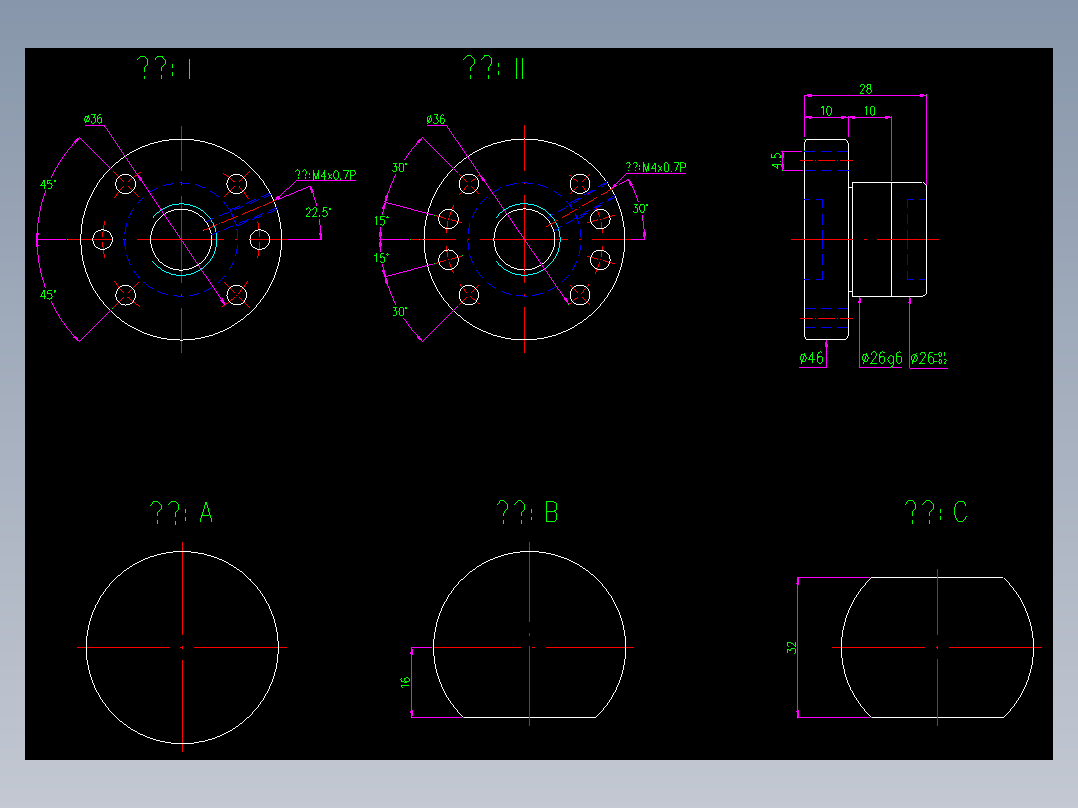
Task: Select the ø46 diameter dimension
Action: coord(811,358)
